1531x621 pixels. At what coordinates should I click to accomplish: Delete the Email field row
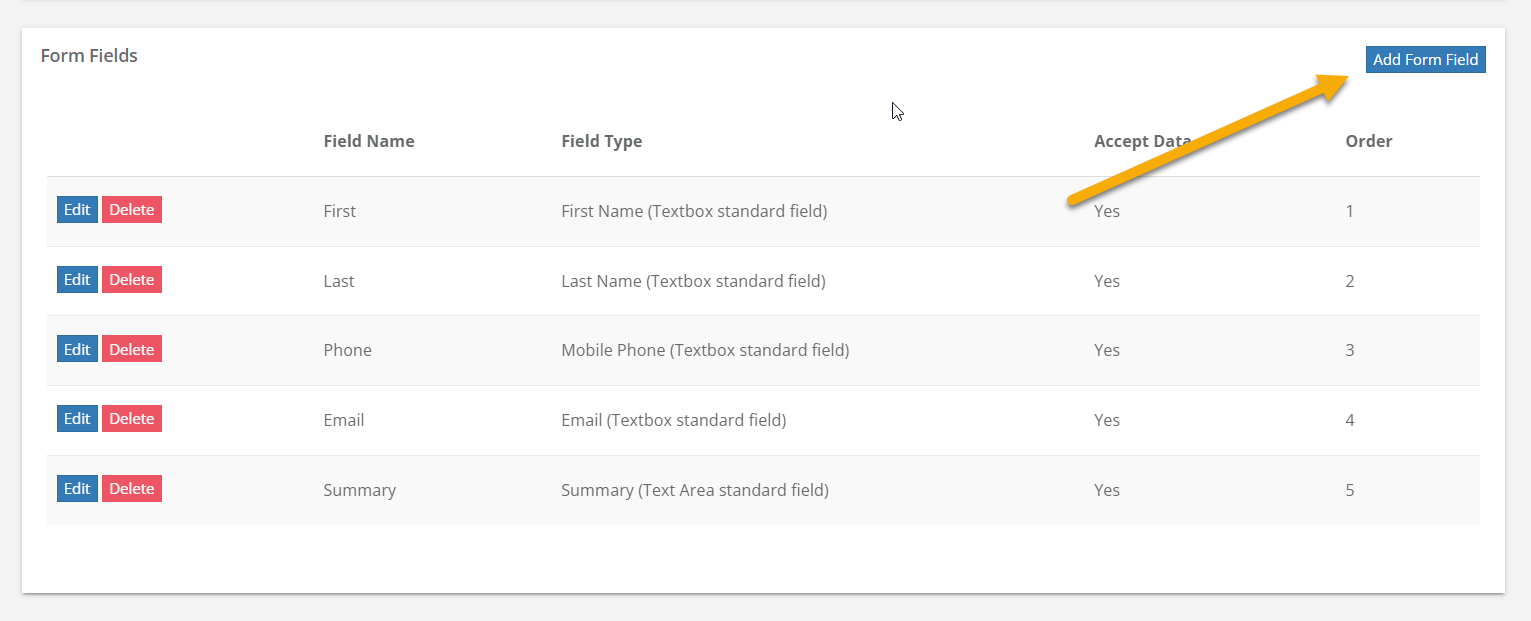[x=132, y=418]
